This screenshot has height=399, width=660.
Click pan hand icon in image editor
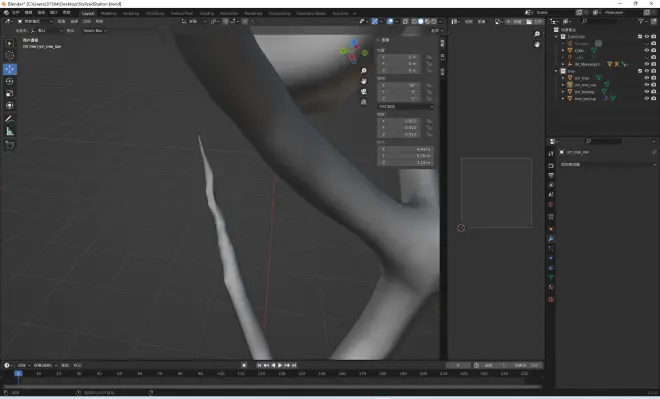pos(537,44)
